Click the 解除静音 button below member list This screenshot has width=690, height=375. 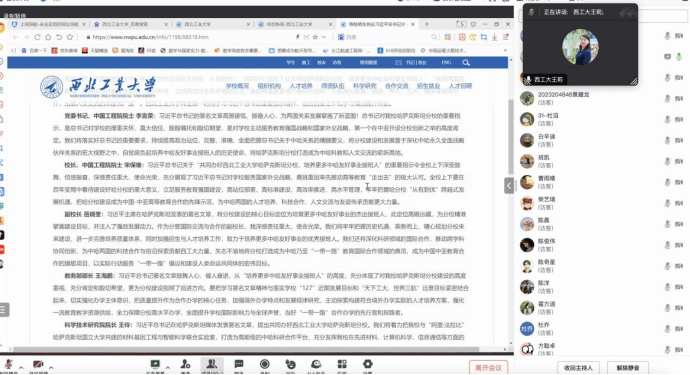[x=628, y=368]
